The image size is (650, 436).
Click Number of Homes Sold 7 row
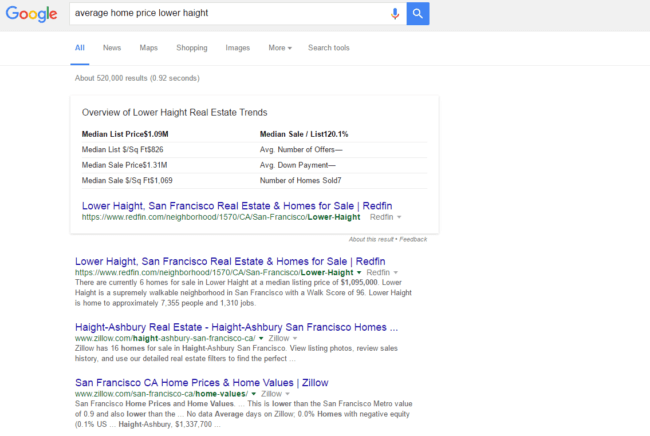pos(301,180)
